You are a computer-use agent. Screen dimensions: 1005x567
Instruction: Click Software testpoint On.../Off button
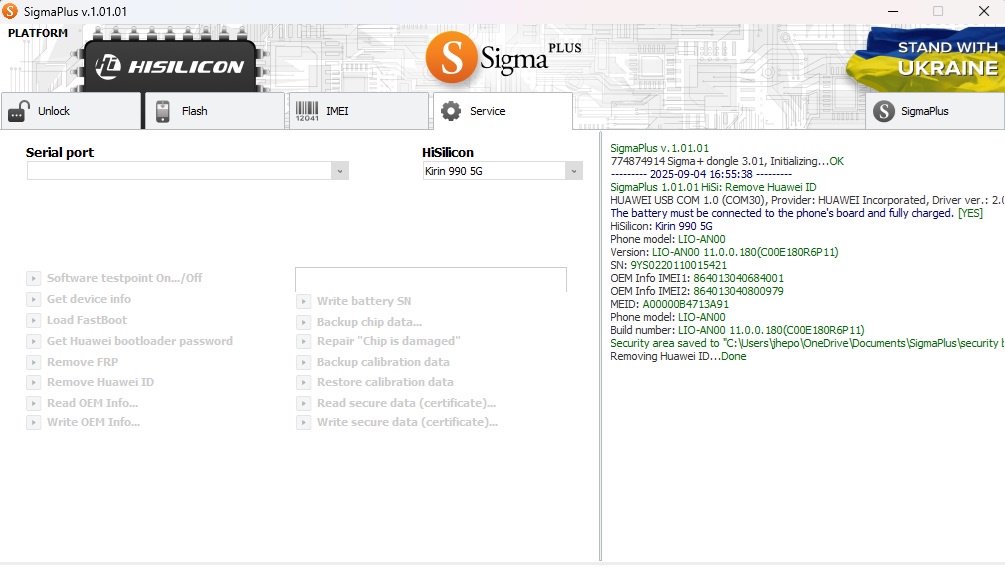pyautogui.click(x=115, y=278)
